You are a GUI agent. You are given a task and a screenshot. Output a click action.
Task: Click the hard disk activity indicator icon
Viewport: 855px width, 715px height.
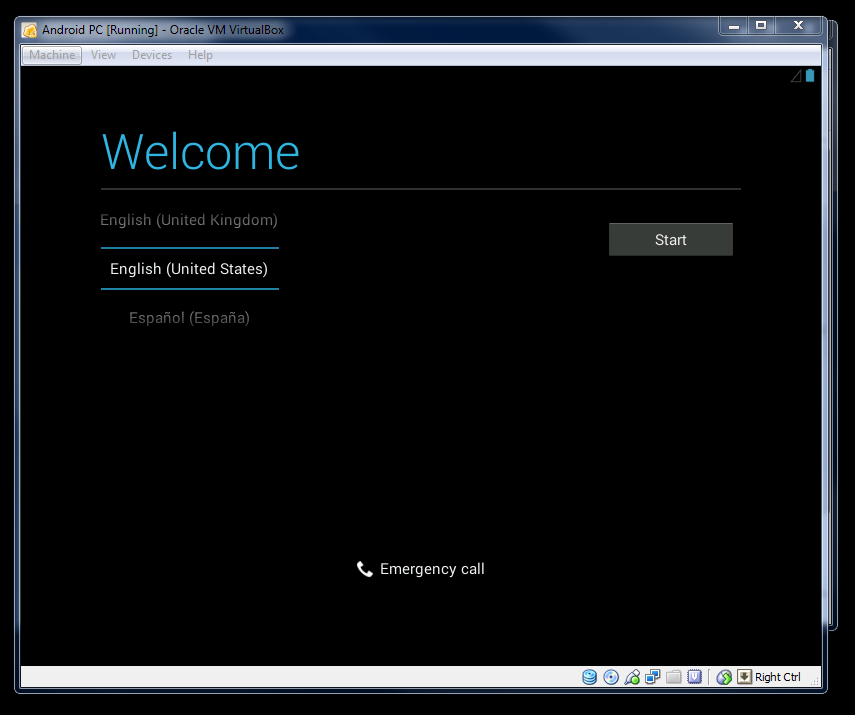pyautogui.click(x=589, y=677)
